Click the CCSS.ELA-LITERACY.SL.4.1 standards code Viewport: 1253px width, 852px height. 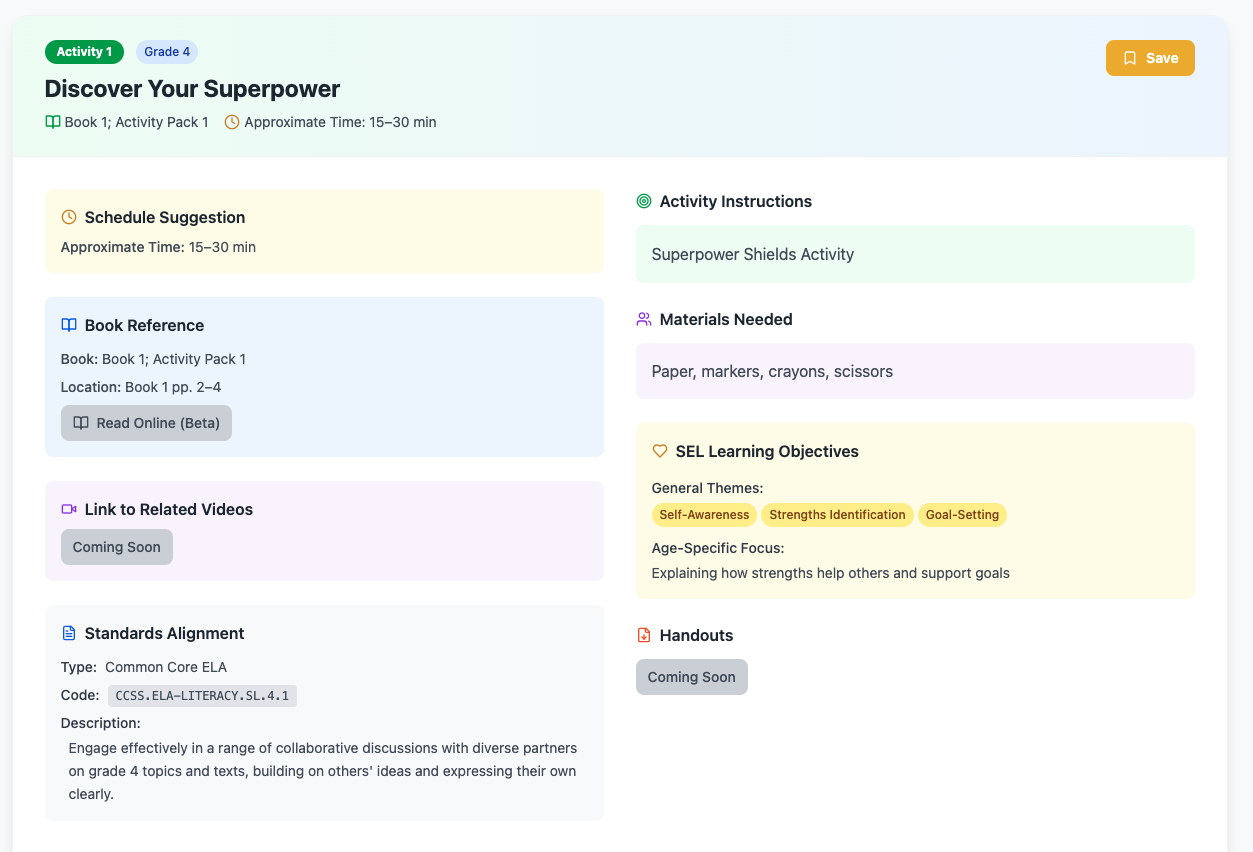pos(202,696)
